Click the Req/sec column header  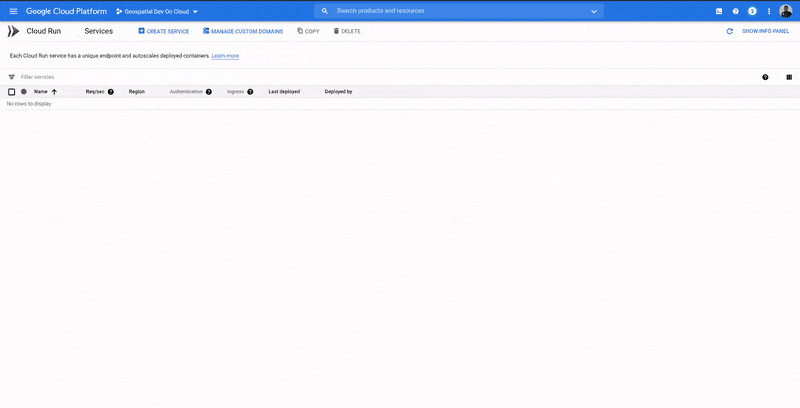(95, 92)
